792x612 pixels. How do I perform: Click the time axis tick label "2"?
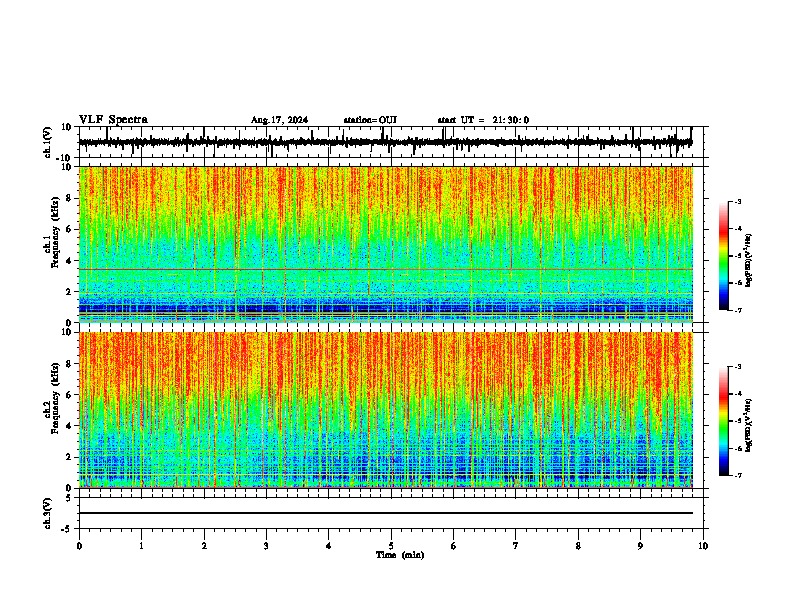(204, 546)
